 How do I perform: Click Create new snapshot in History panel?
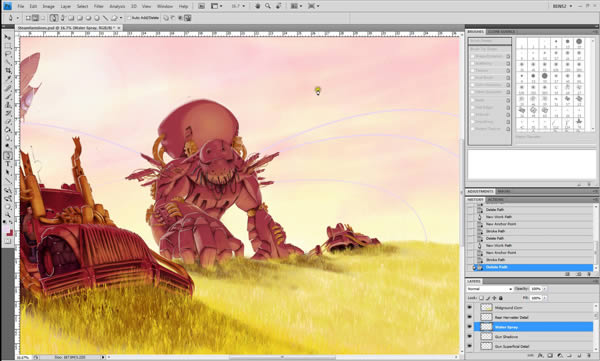tap(579, 274)
